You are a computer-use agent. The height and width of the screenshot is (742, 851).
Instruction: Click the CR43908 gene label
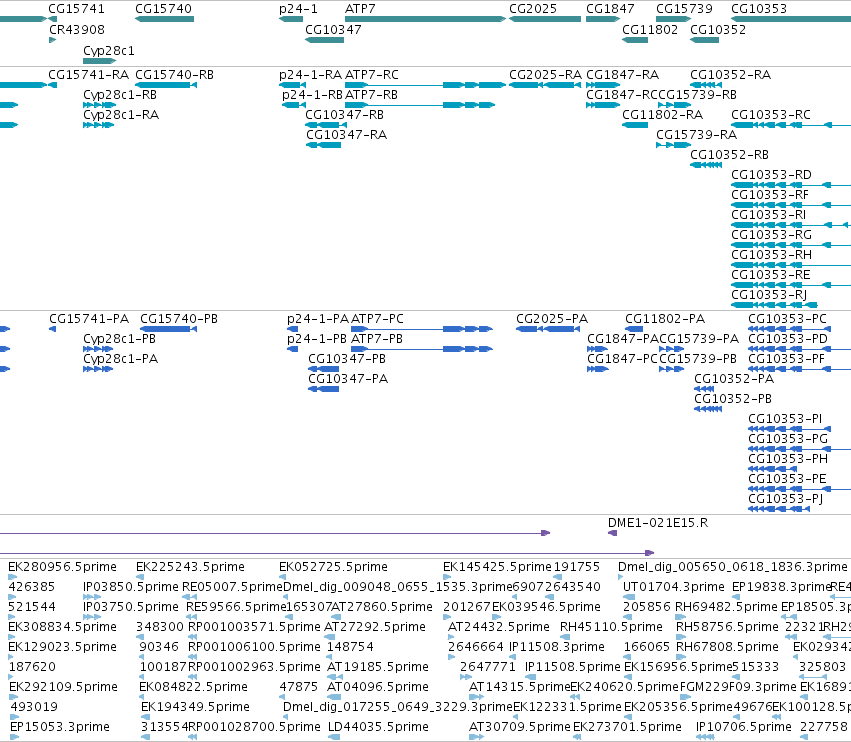(x=77, y=29)
